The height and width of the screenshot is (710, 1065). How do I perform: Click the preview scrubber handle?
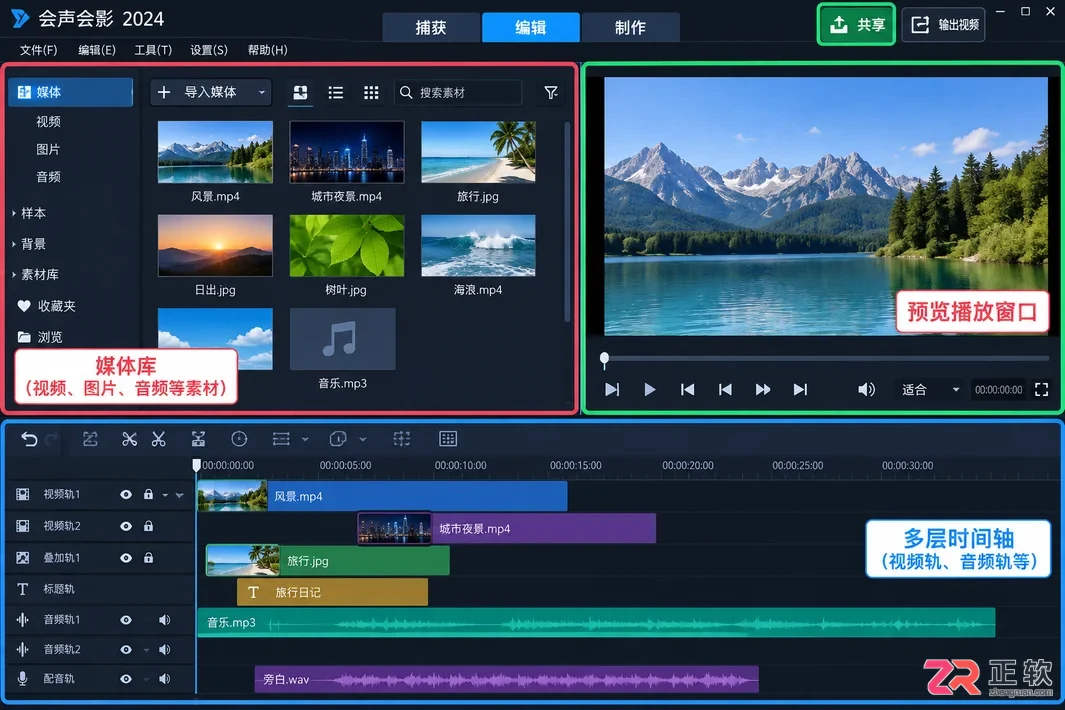point(604,358)
